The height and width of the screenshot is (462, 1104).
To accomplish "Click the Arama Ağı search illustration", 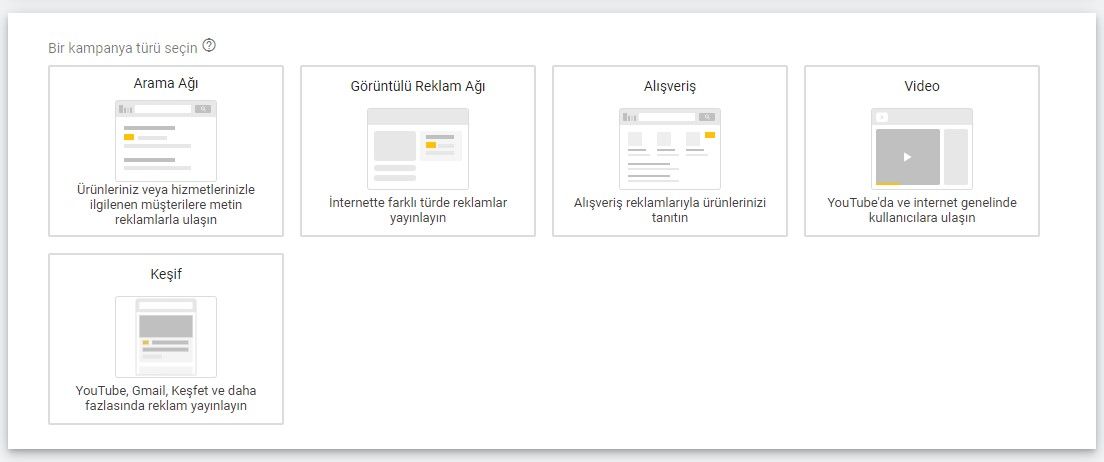I will [x=166, y=141].
